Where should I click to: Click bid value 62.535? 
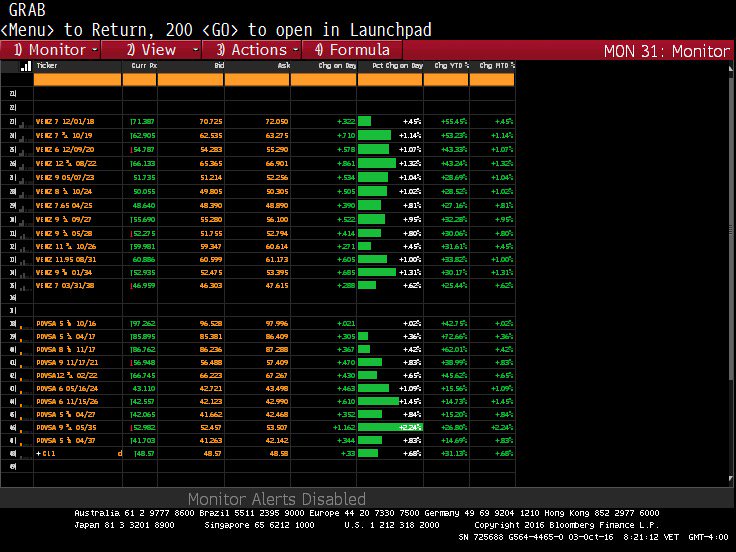coord(210,136)
